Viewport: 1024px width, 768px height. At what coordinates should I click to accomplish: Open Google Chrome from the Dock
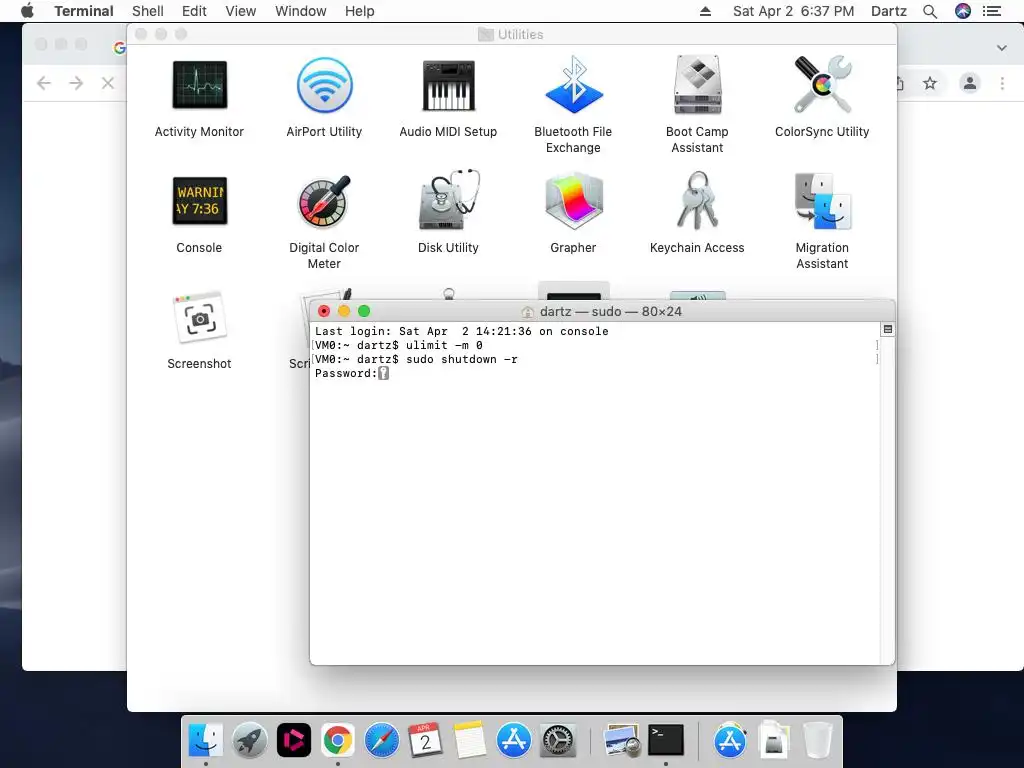point(338,740)
